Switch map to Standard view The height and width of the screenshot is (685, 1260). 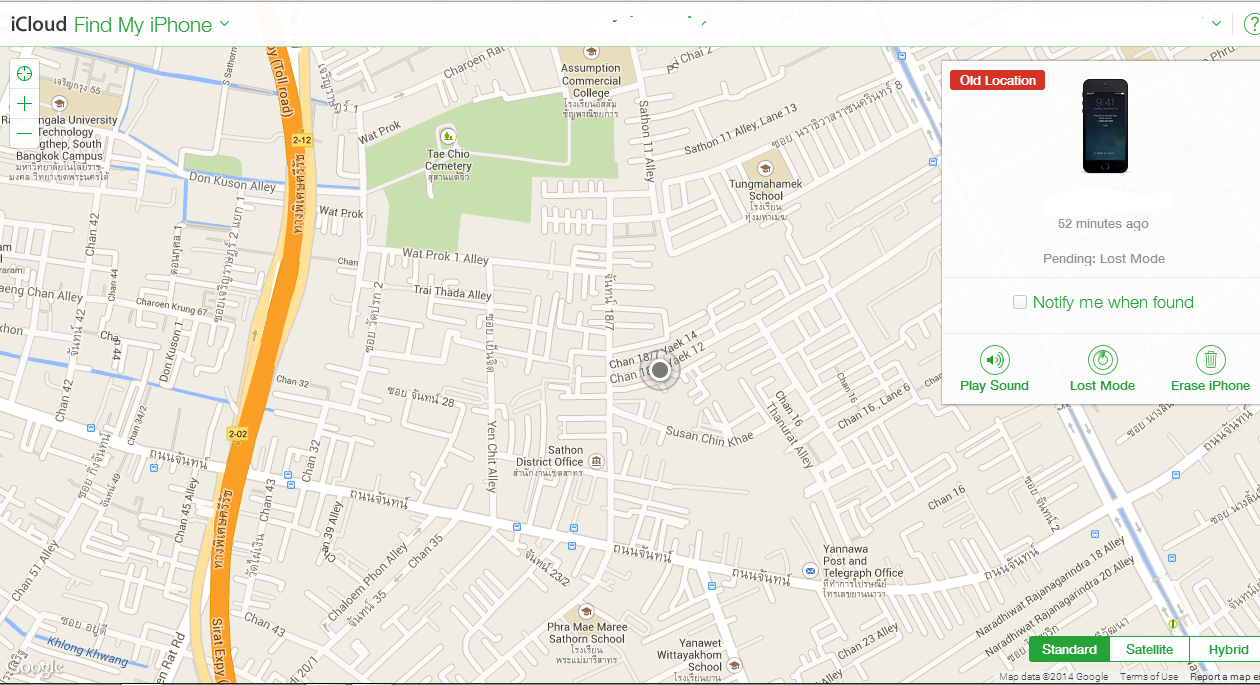pos(1069,650)
